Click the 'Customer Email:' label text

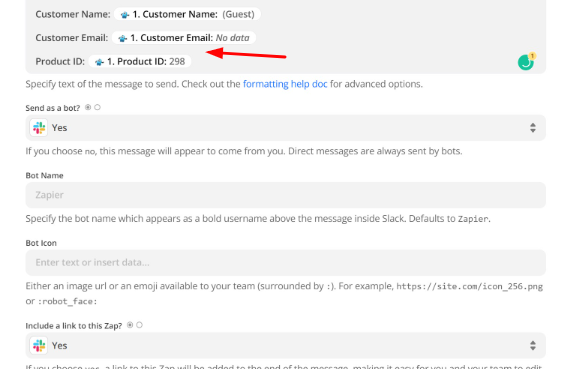coord(71,38)
